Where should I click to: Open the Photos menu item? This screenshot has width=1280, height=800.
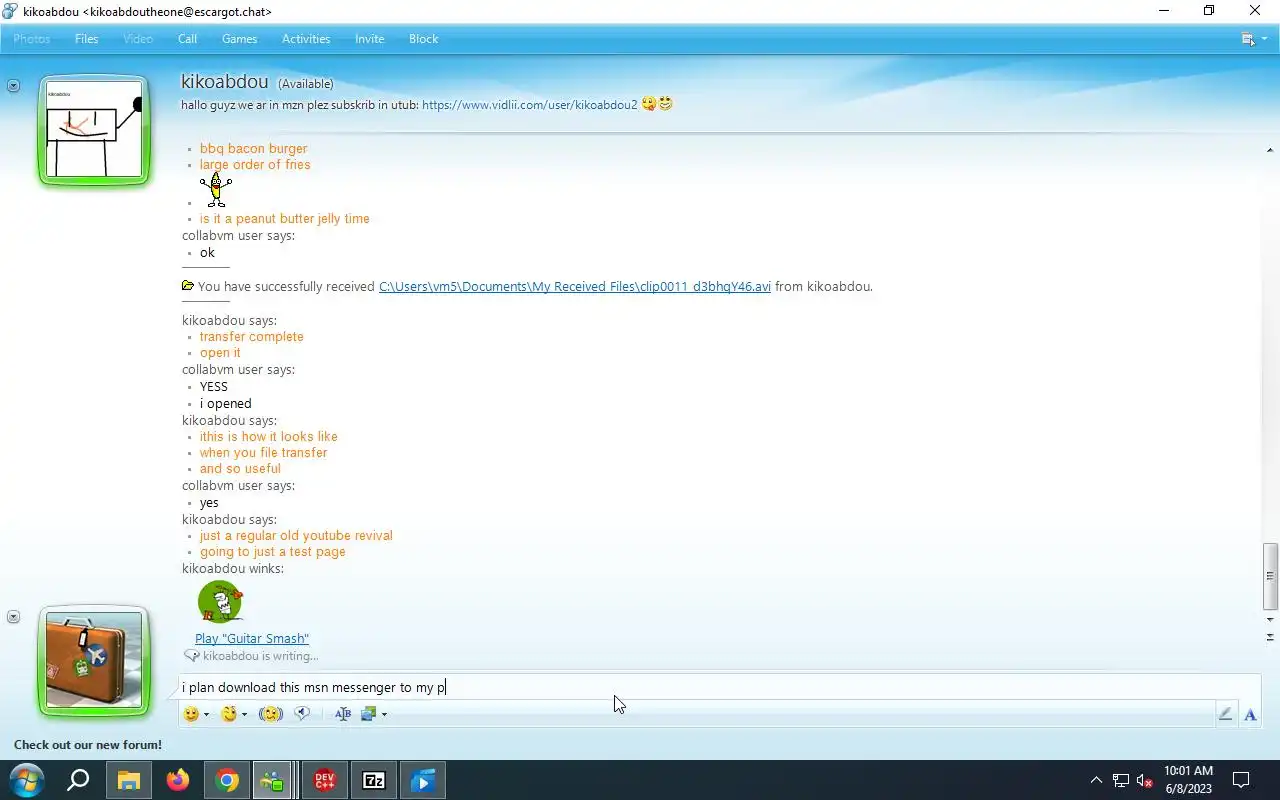tap(32, 39)
